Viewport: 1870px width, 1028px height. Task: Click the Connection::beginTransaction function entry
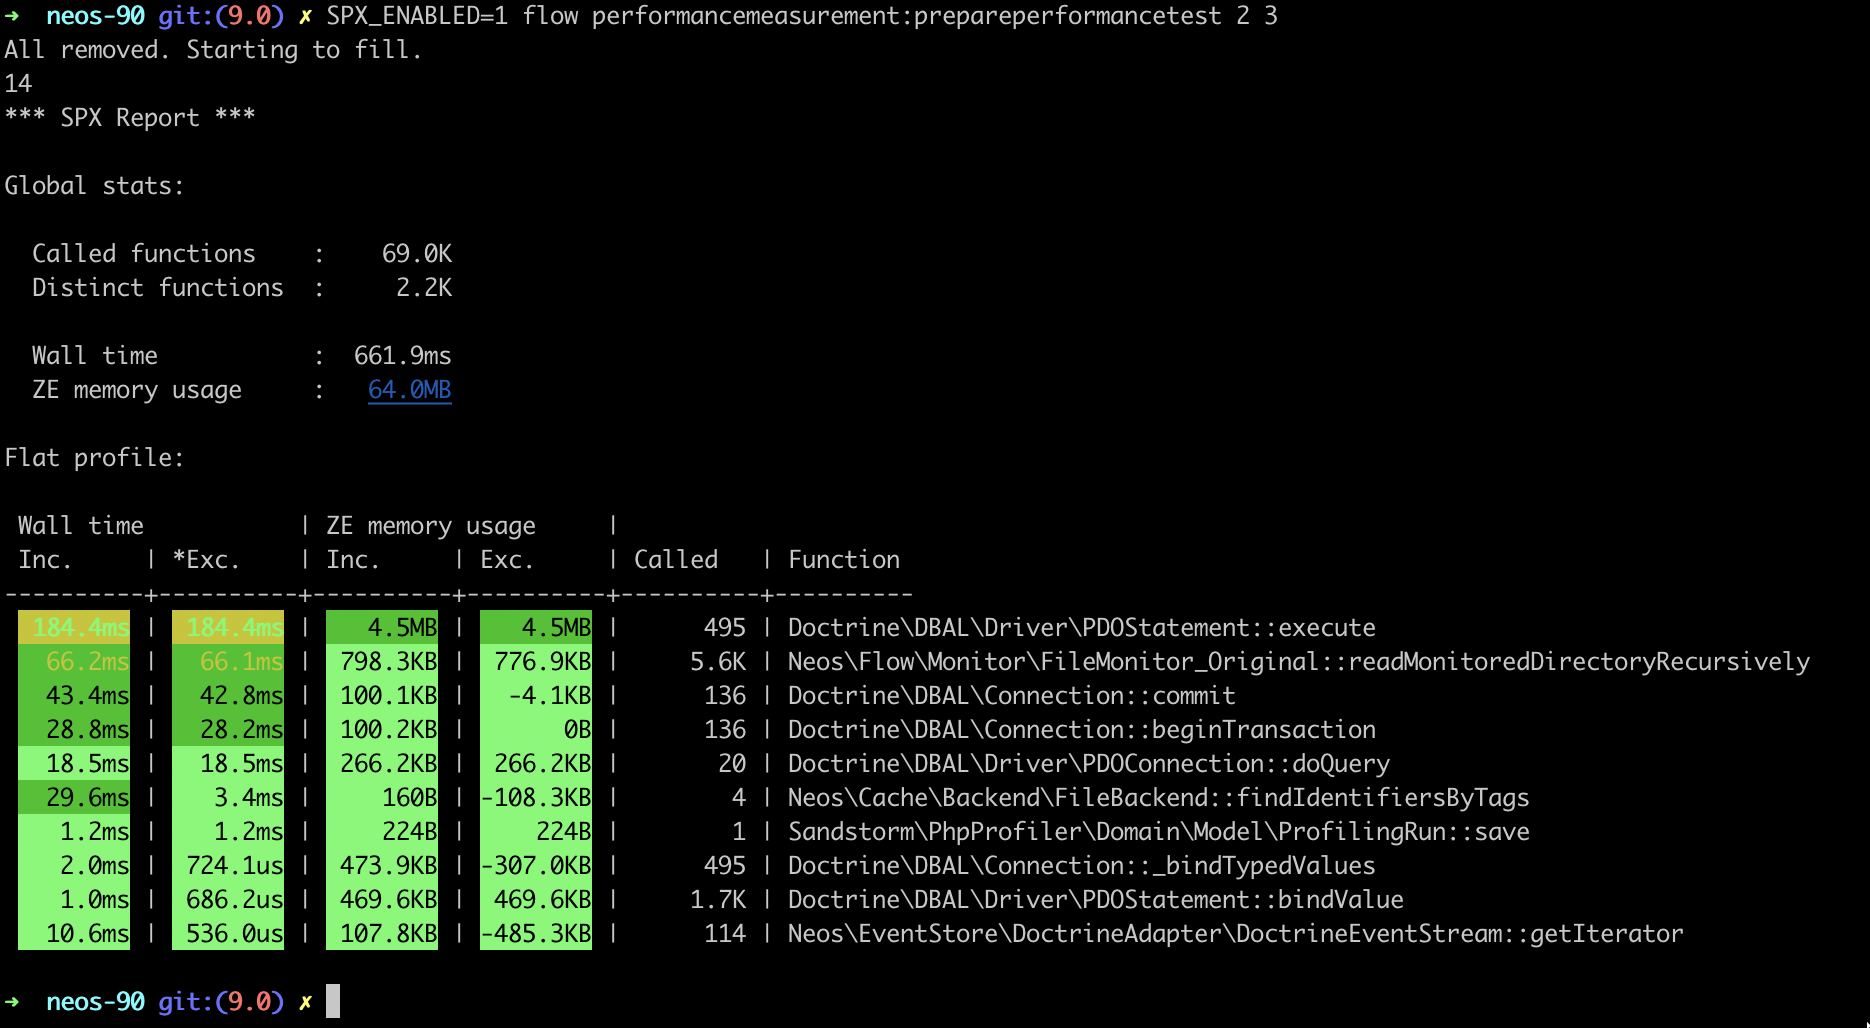coord(1081,729)
